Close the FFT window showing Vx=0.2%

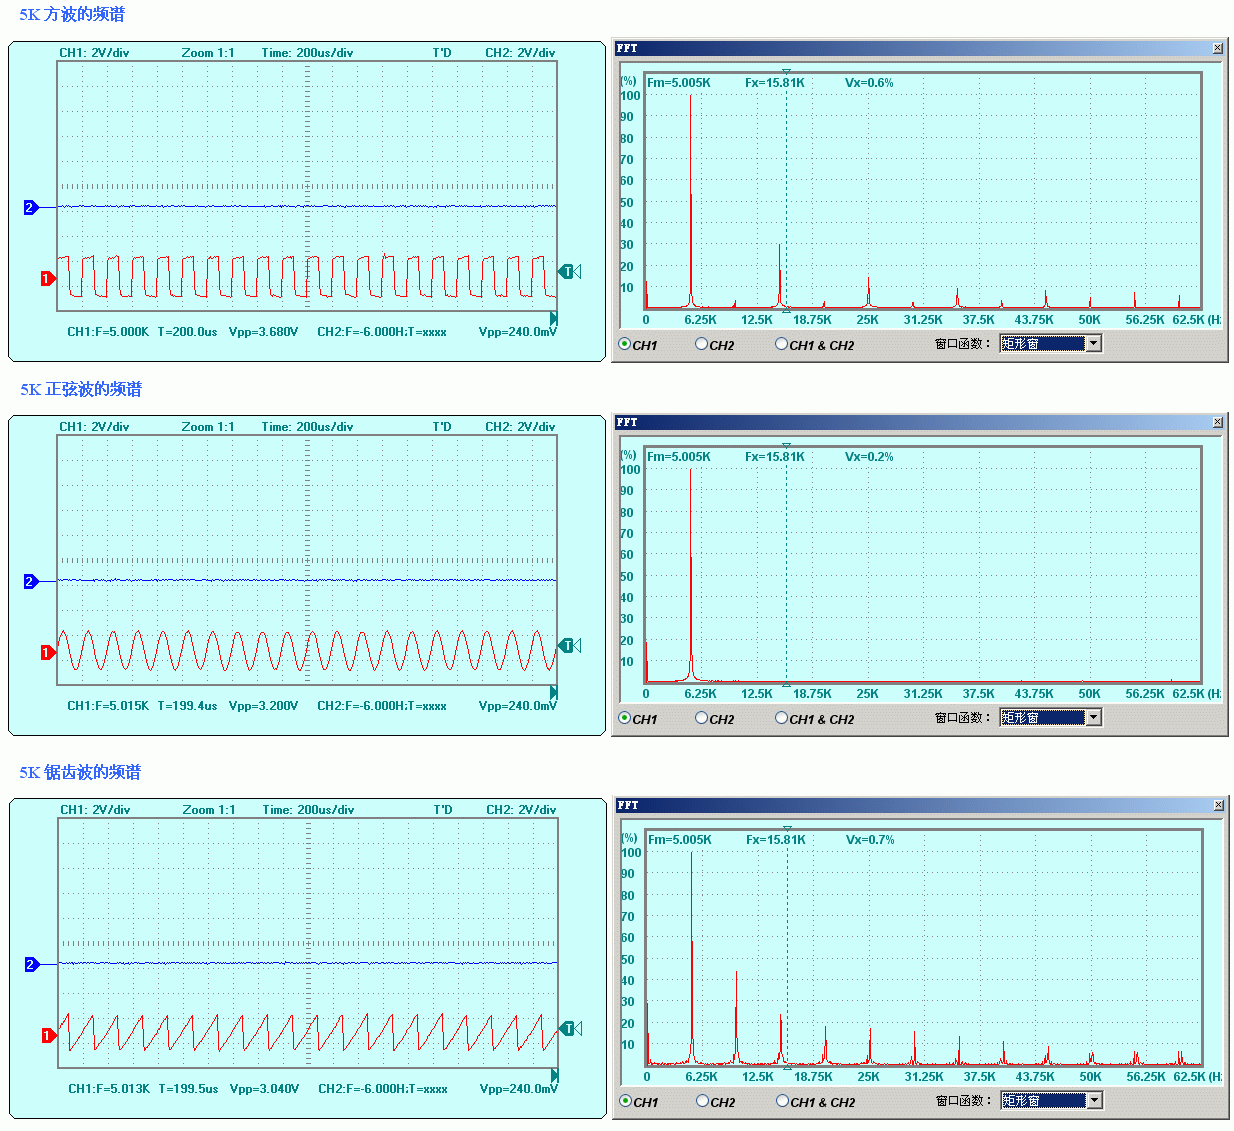(x=1217, y=422)
